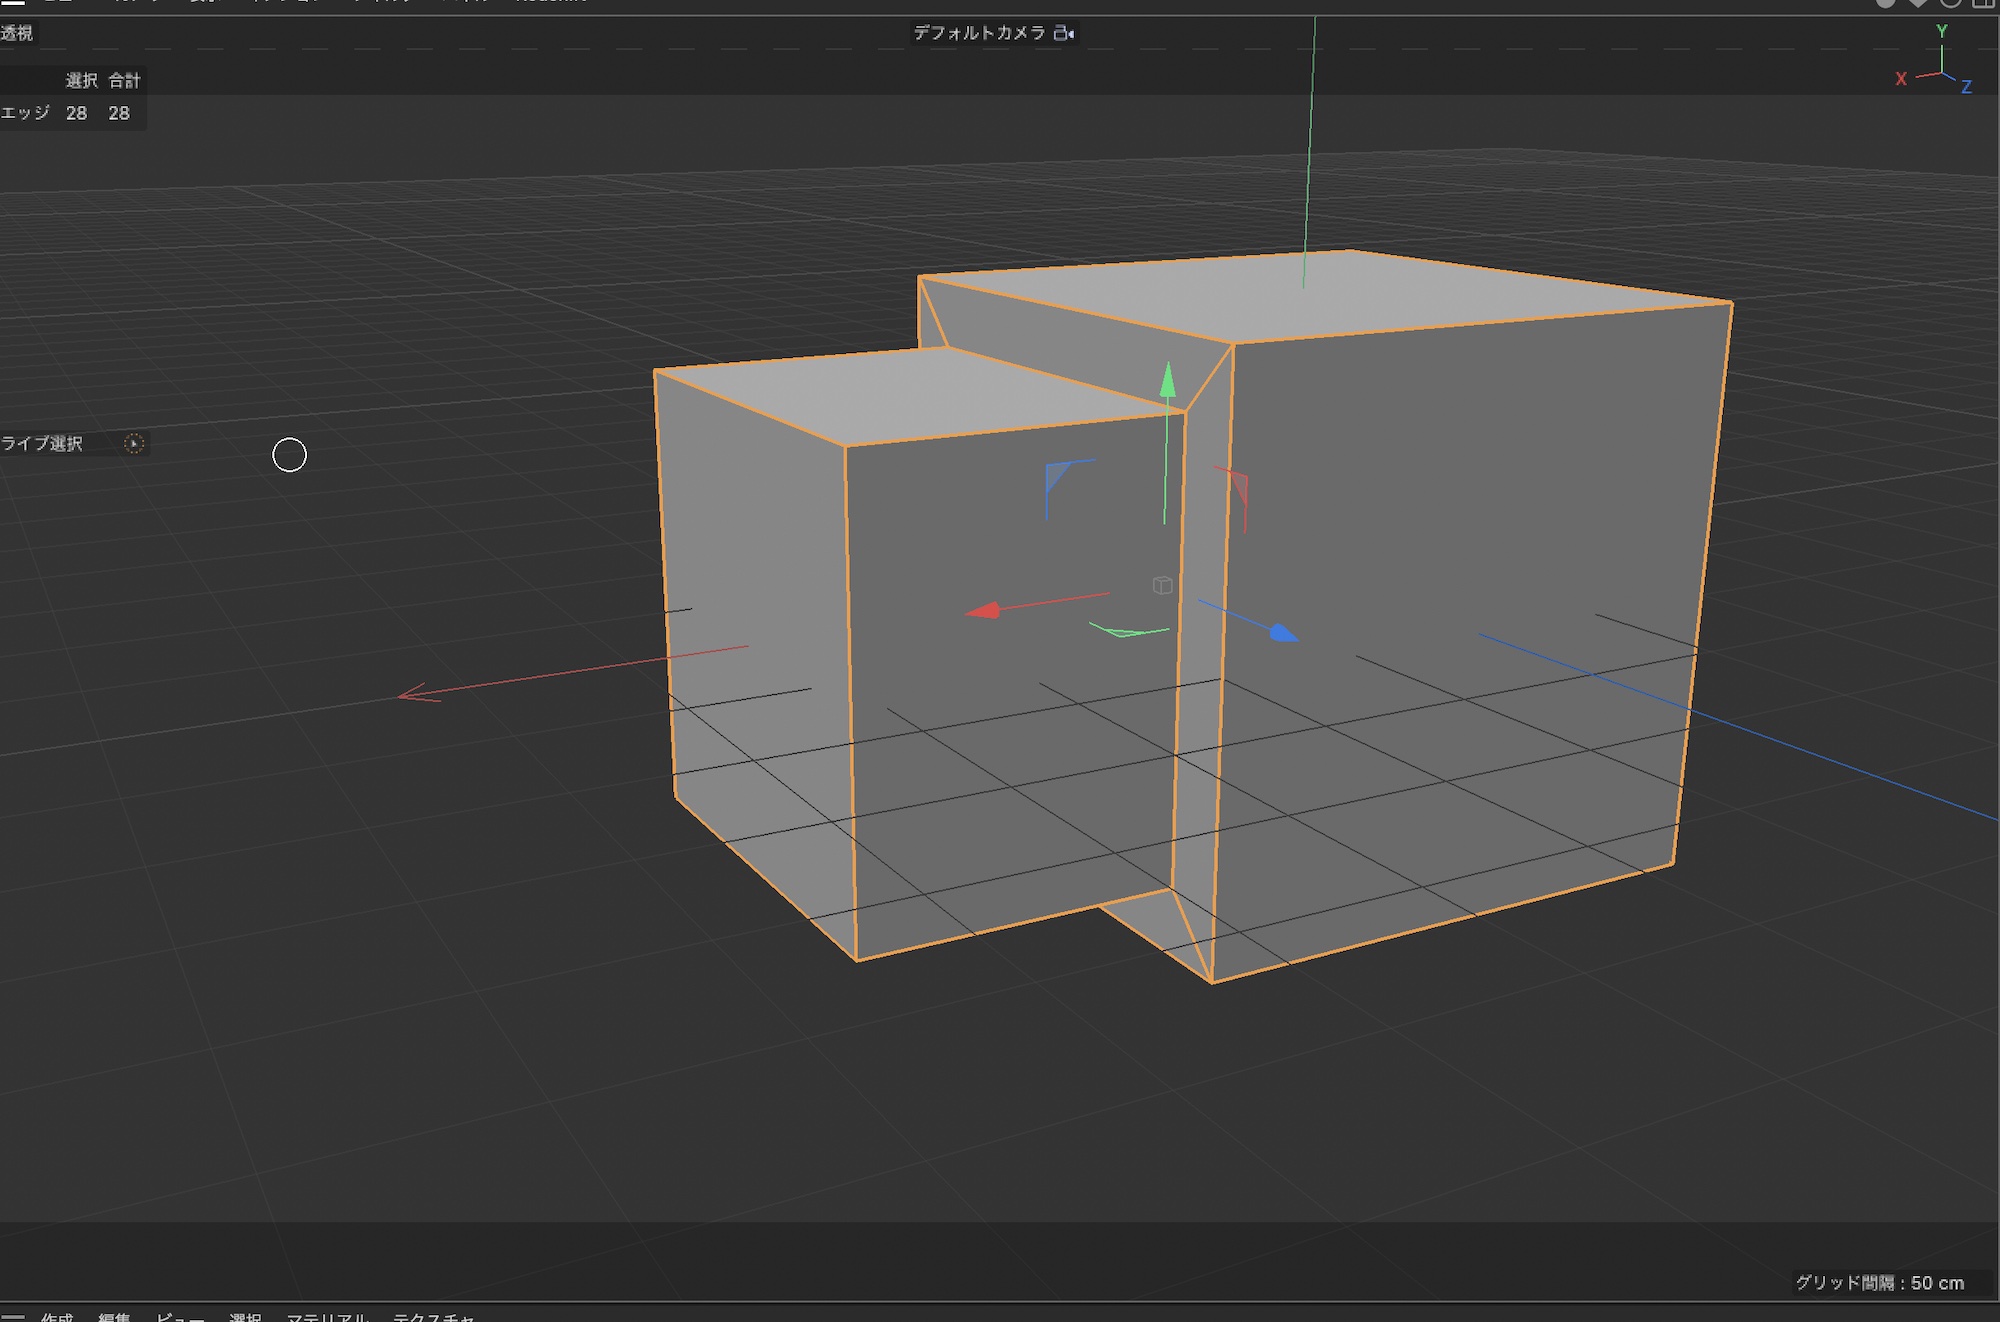Screen dimensions: 2000x1322
Task: Click the ライブ選択 tool icon
Action: click(134, 444)
